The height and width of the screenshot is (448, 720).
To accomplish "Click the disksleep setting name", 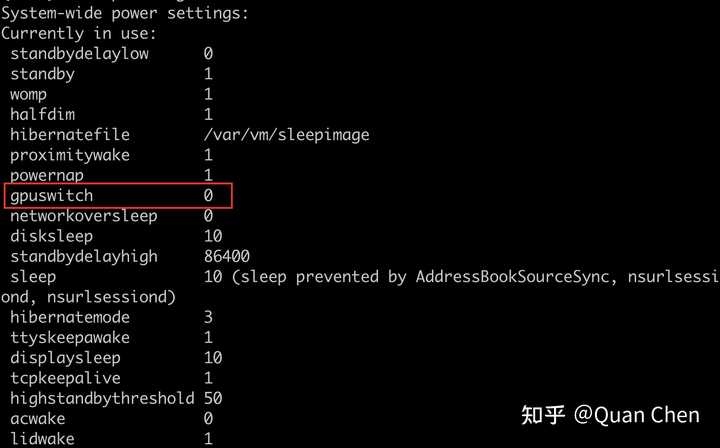I will [51, 236].
